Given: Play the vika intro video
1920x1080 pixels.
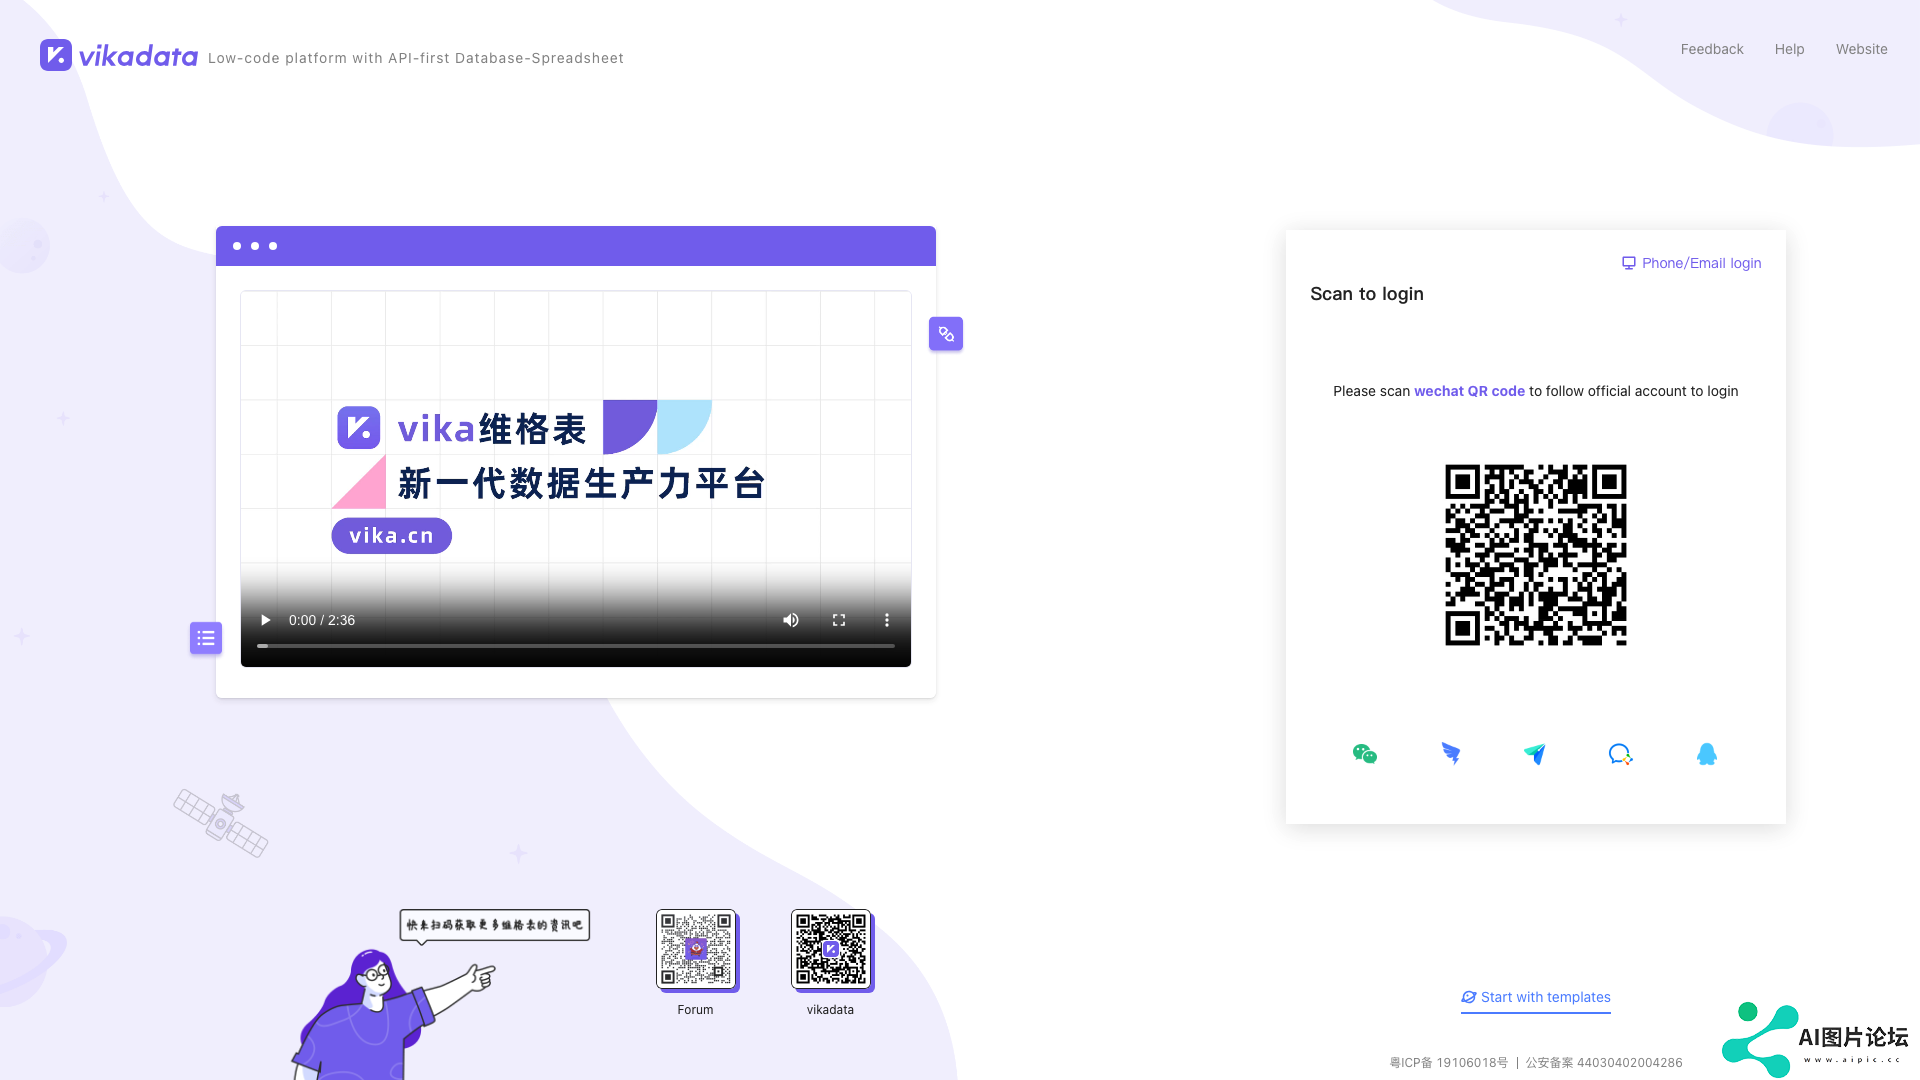Looking at the screenshot, I should point(265,620).
